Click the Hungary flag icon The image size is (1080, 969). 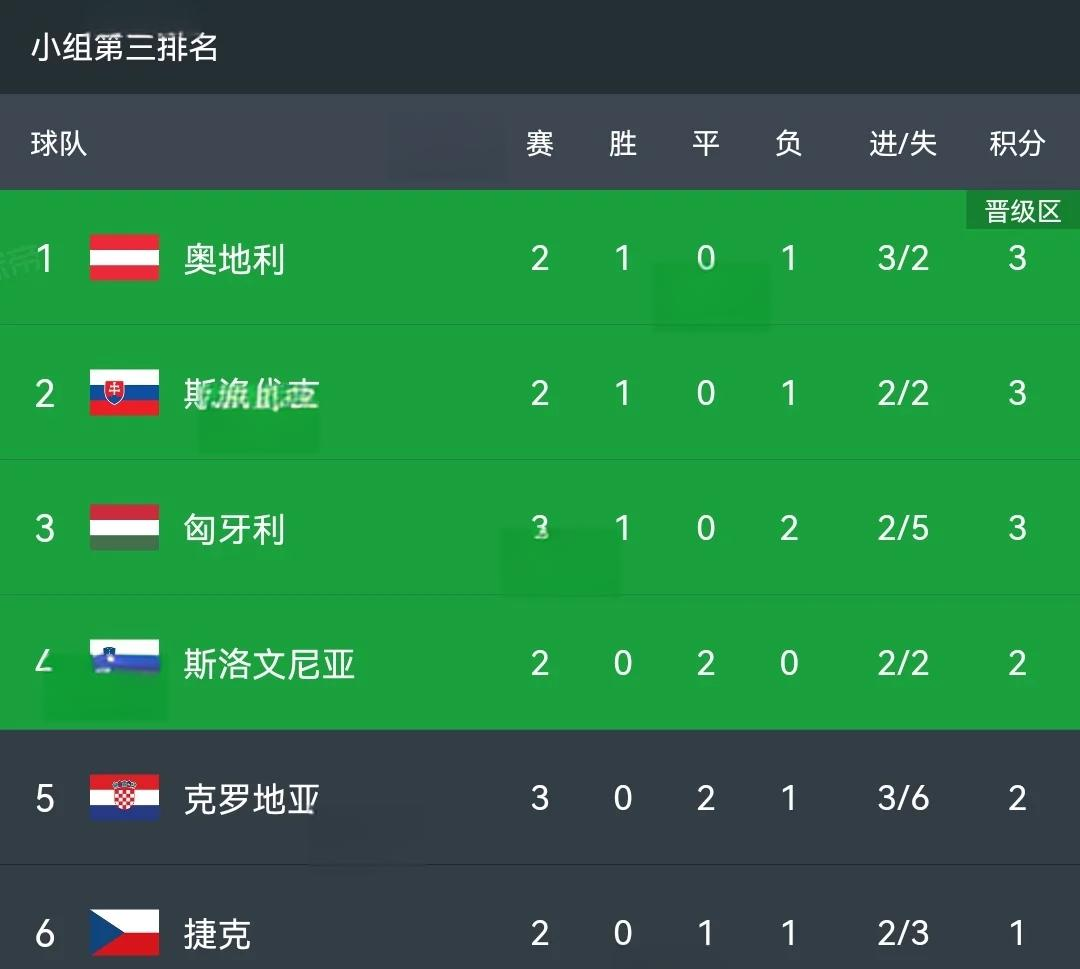point(124,528)
